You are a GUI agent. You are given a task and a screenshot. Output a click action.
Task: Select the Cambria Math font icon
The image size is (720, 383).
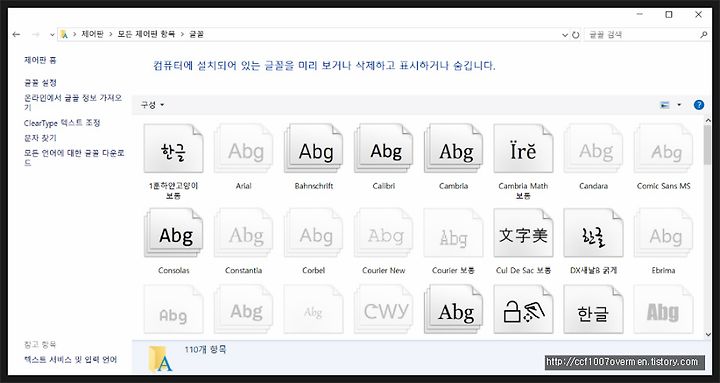(523, 149)
